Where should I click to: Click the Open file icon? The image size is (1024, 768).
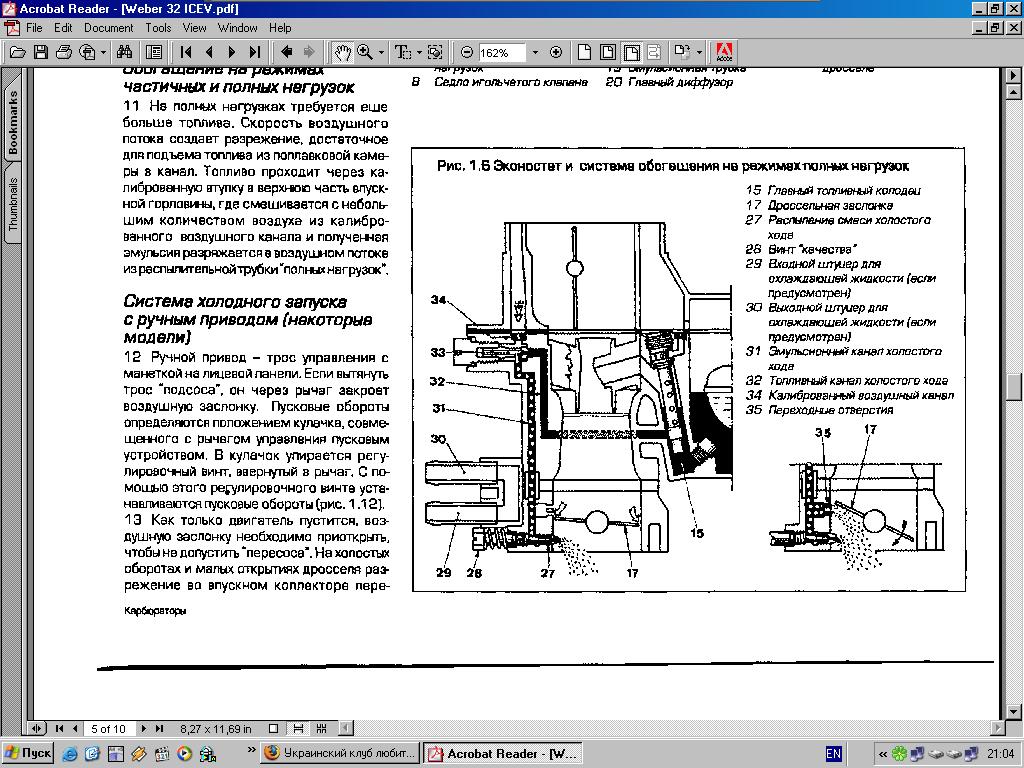click(17, 52)
